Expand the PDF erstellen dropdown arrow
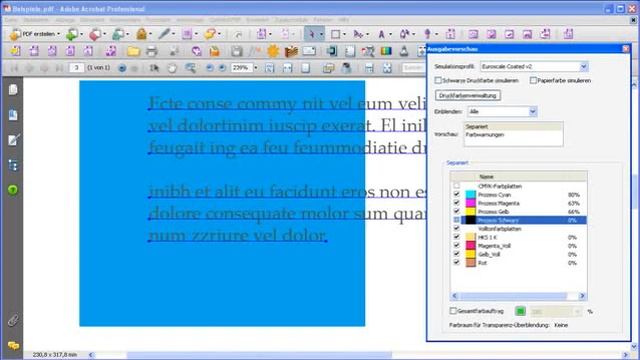The width and height of the screenshot is (640, 360). coord(58,34)
